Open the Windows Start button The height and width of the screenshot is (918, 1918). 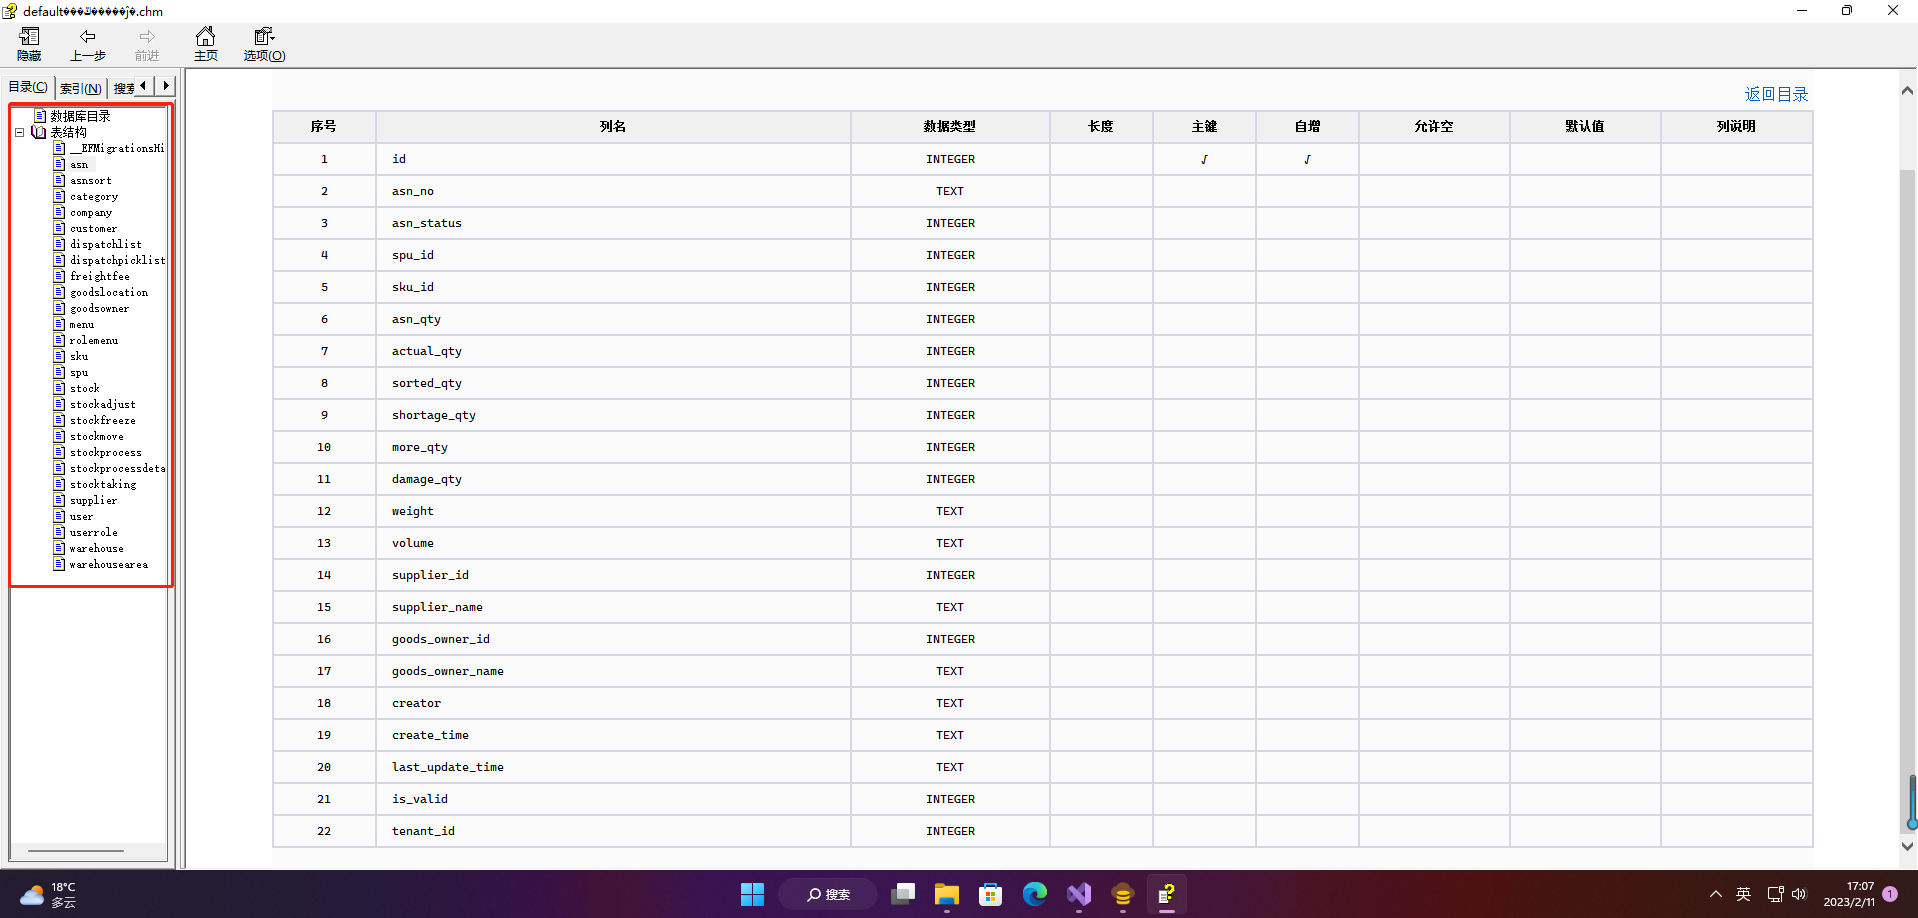coord(752,894)
